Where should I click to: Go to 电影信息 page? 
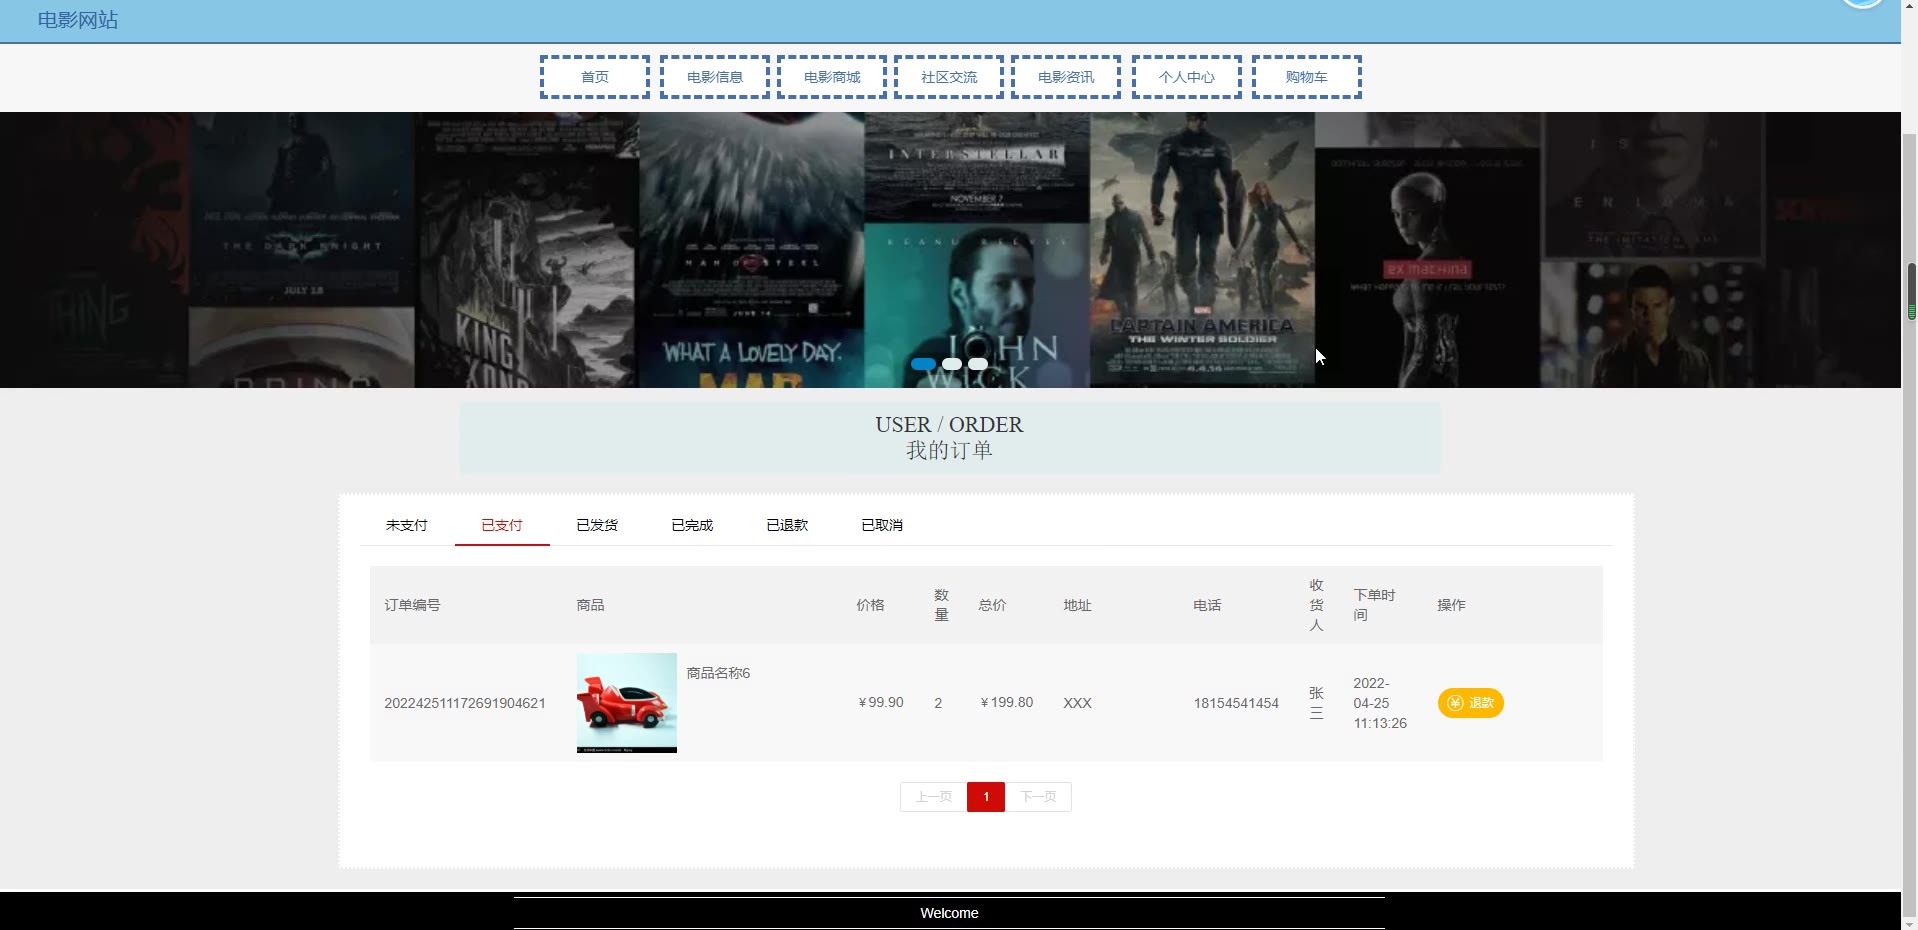[x=715, y=77]
